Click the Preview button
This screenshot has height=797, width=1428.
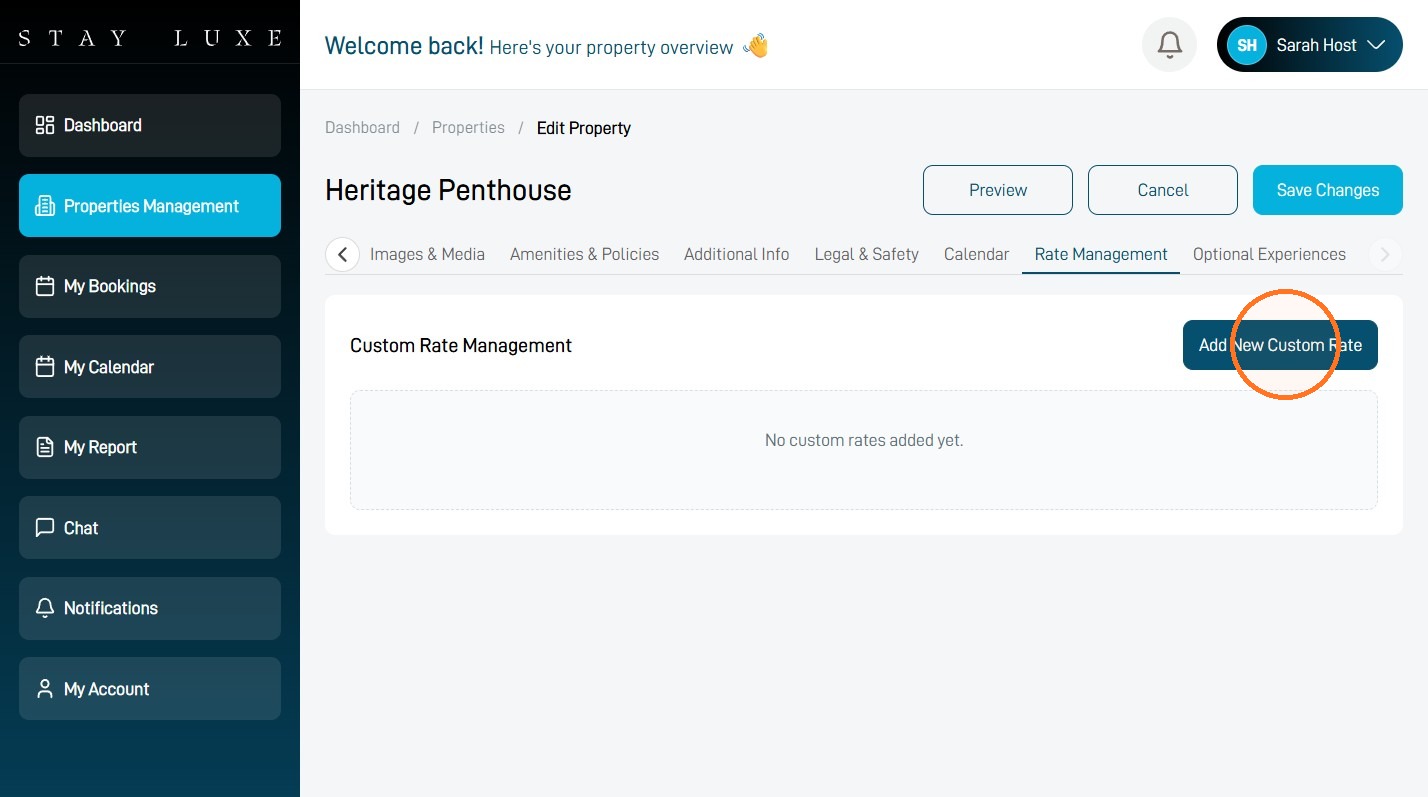point(998,190)
